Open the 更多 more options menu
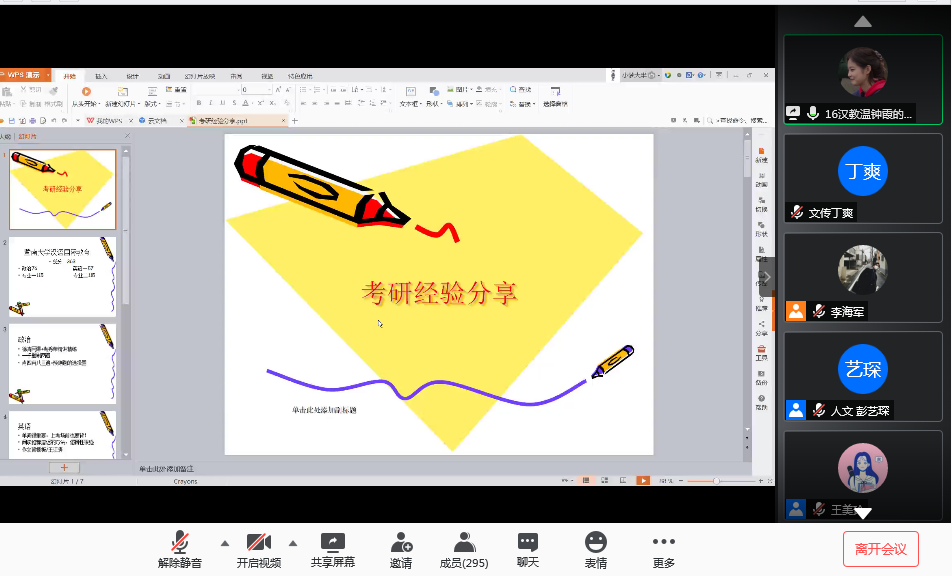This screenshot has width=952, height=576. (x=664, y=543)
